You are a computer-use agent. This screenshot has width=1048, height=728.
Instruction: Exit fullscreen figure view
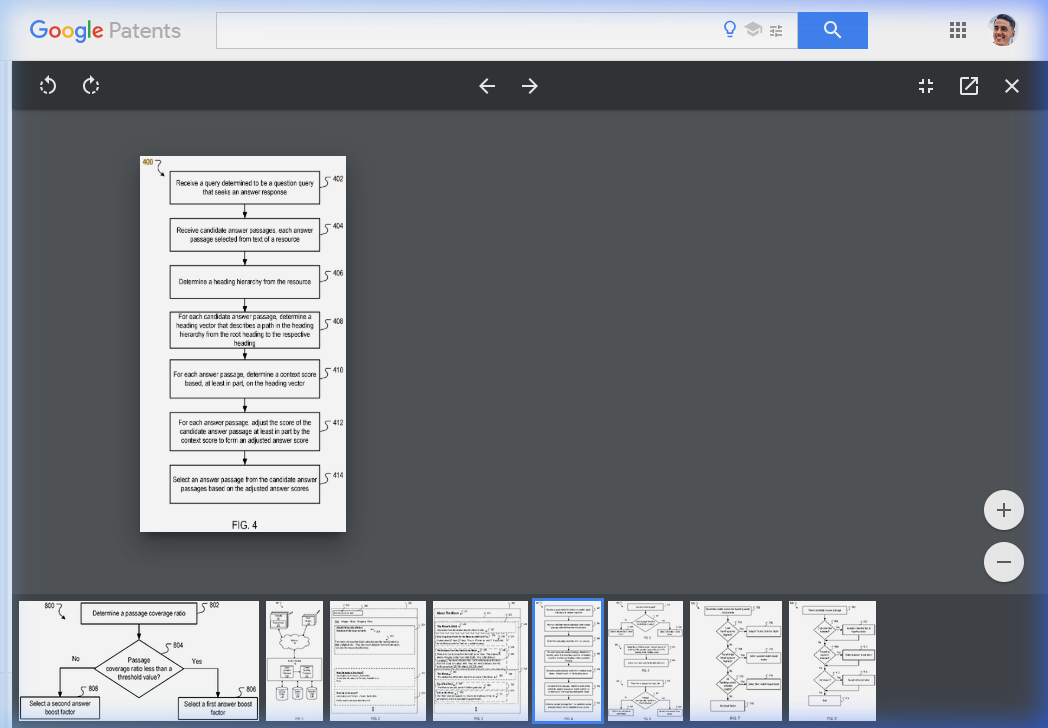coord(926,86)
